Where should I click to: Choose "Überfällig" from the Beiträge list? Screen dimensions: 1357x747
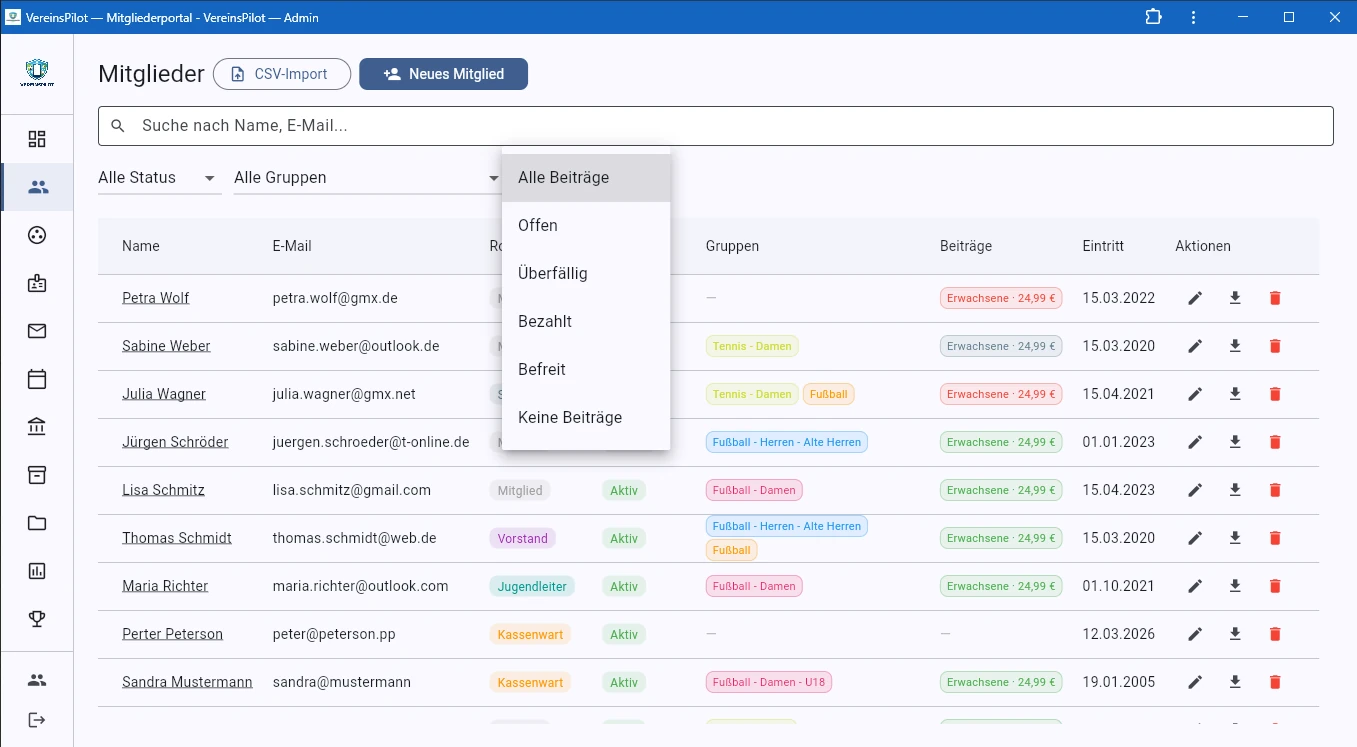point(553,273)
